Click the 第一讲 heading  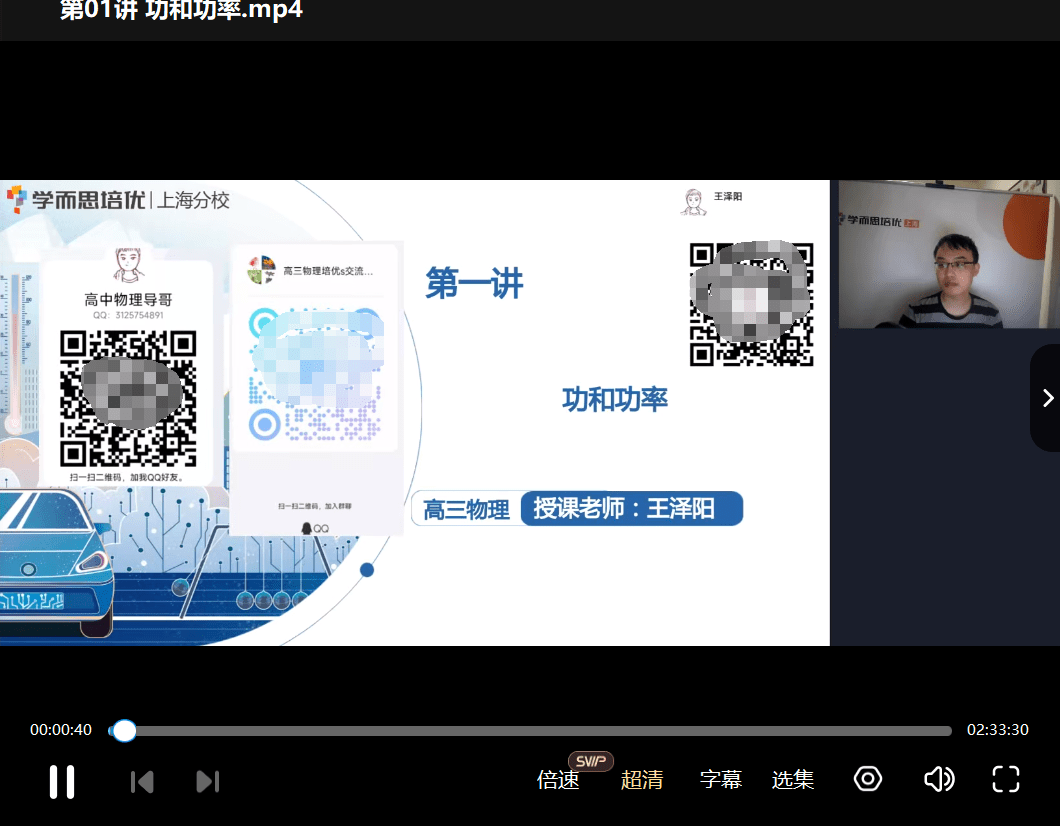tap(474, 283)
